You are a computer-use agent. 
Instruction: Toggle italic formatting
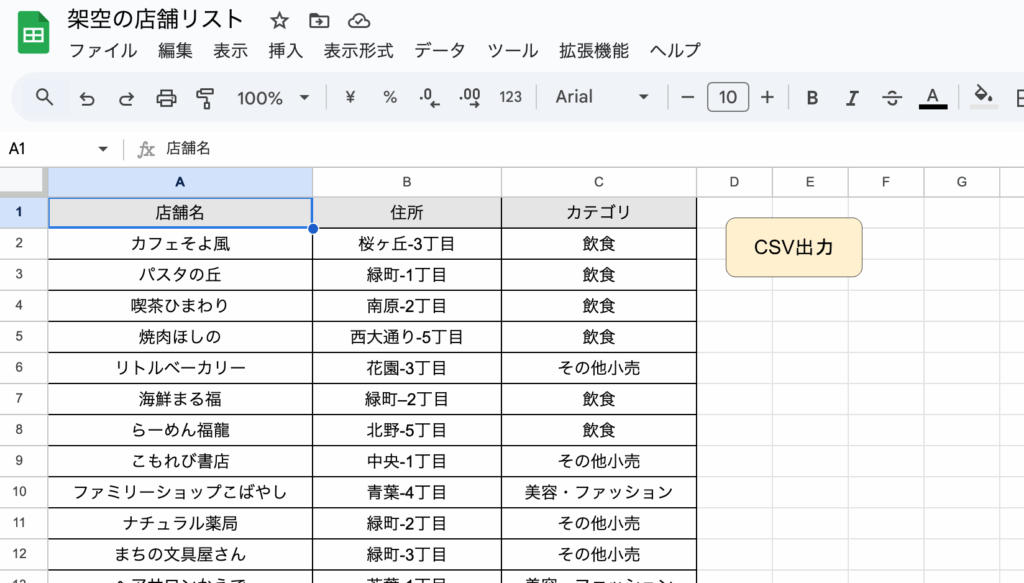click(x=851, y=97)
